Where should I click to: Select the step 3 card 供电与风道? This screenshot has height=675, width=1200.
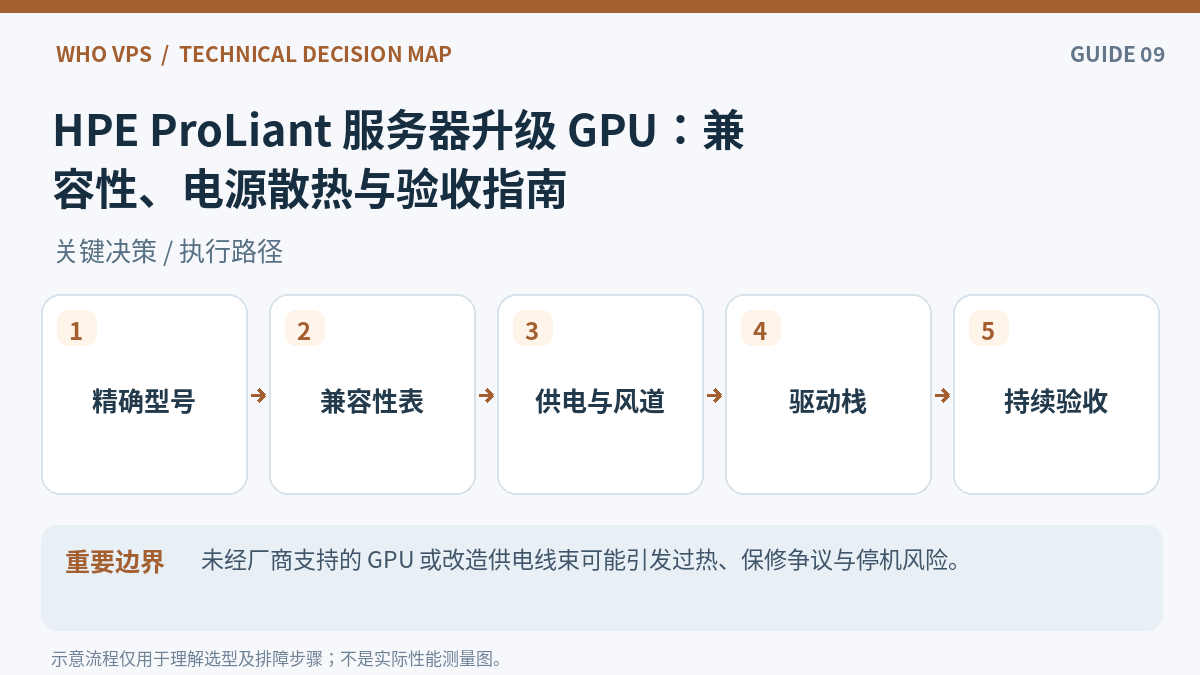pos(600,394)
